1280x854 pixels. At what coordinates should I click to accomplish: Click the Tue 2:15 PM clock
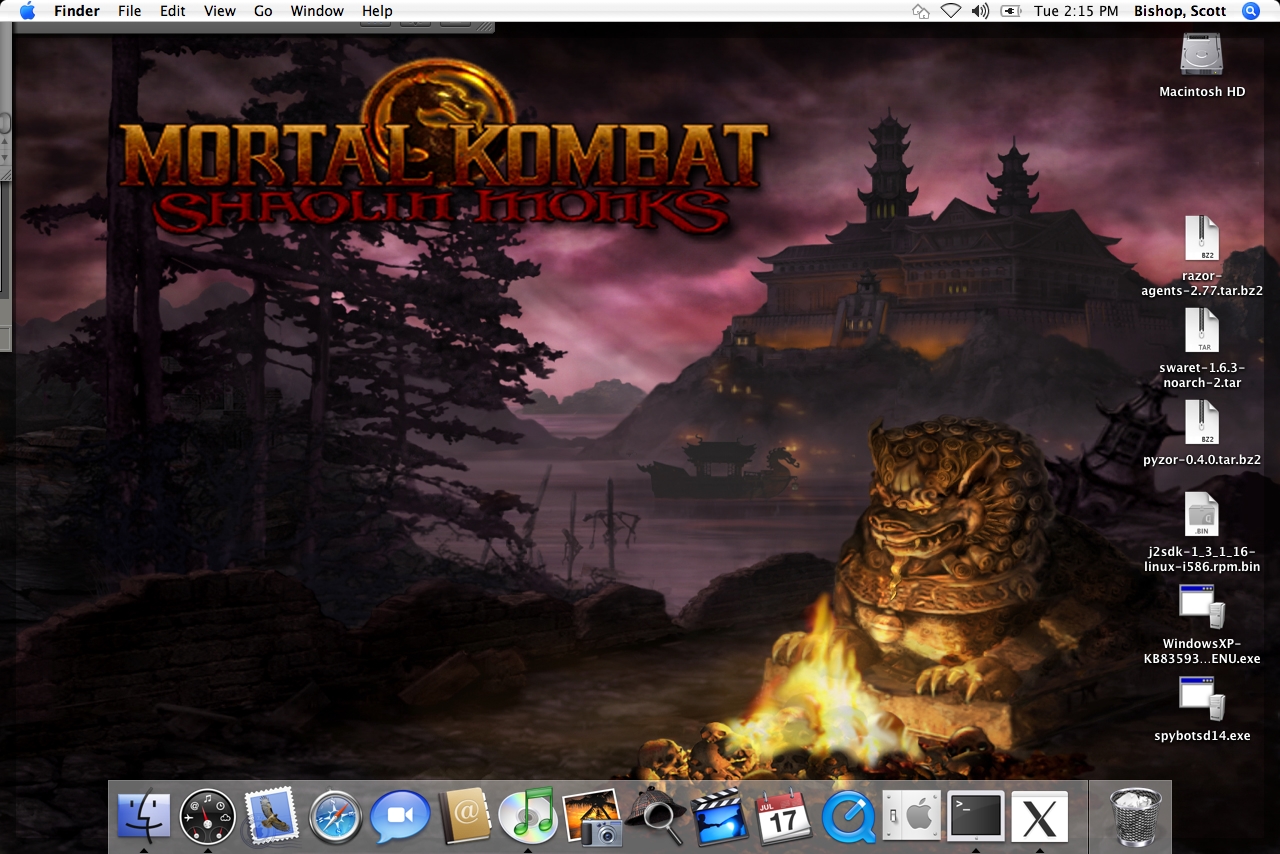pyautogui.click(x=1076, y=11)
